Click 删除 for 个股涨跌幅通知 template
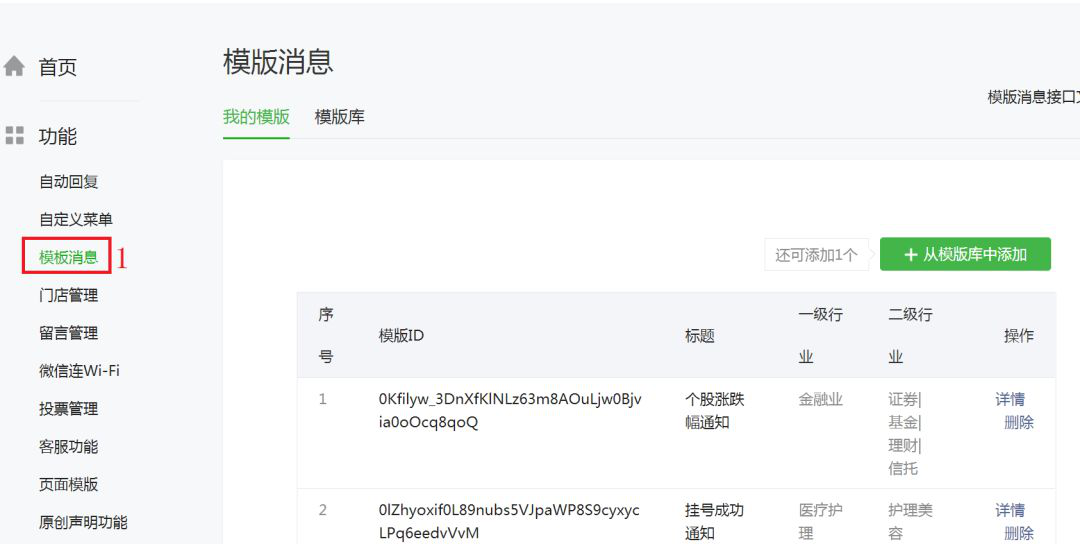The height and width of the screenshot is (544, 1080). click(1018, 422)
